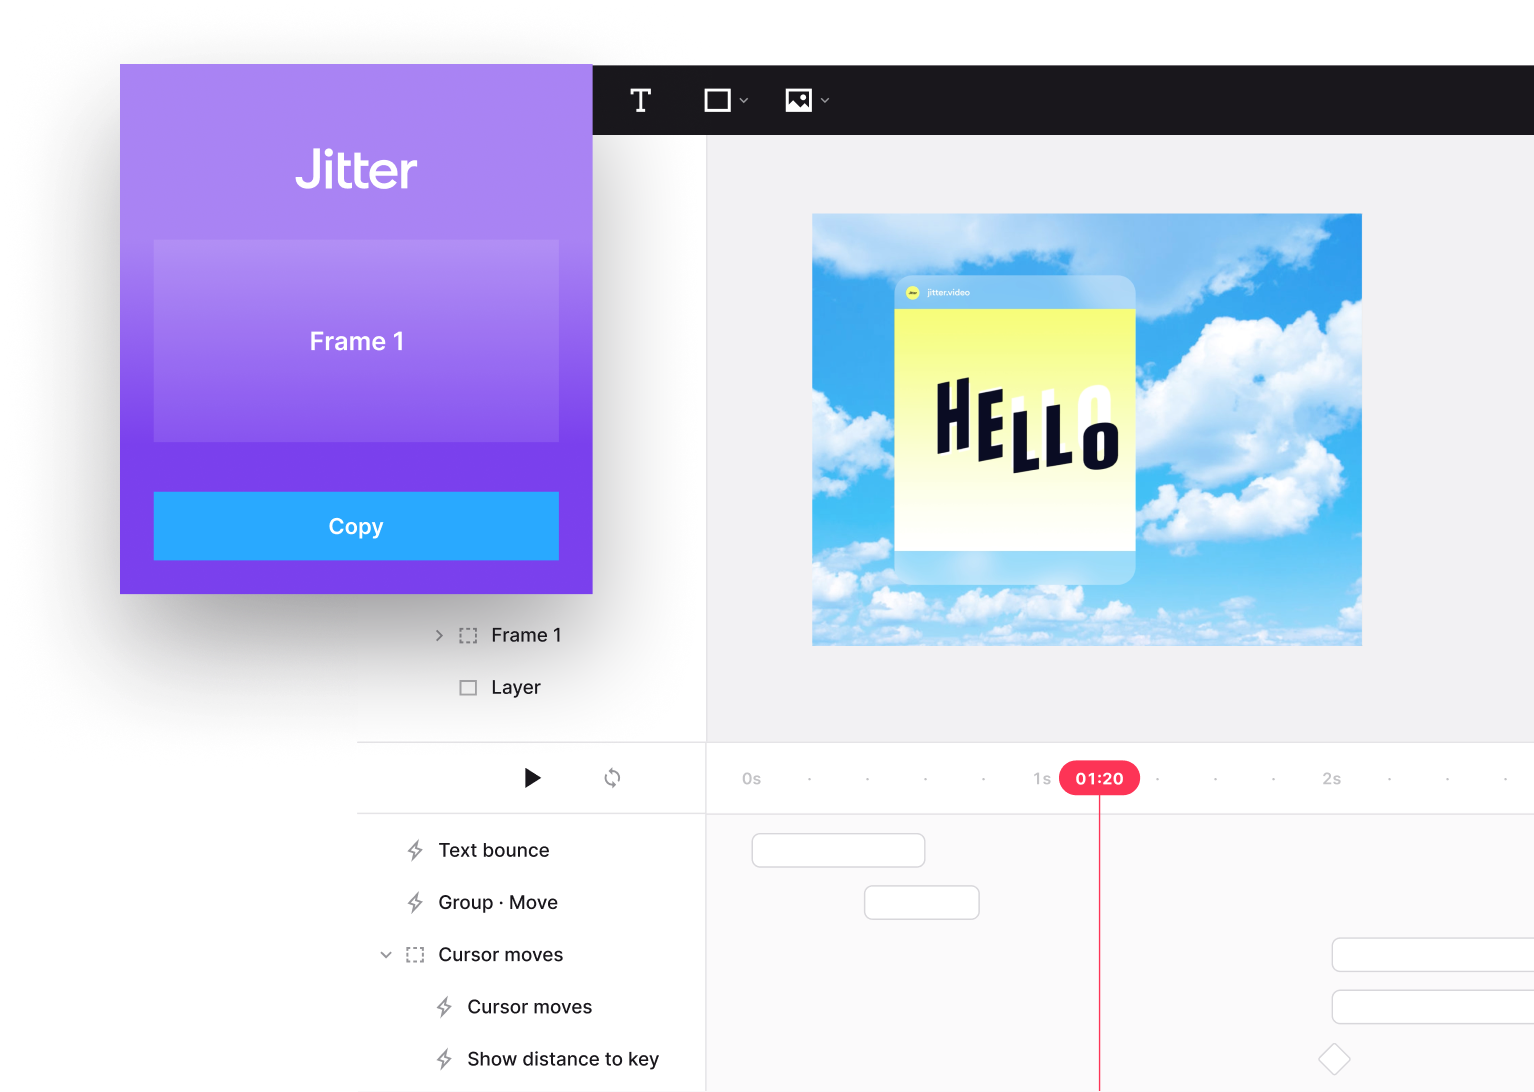Viewport: 1534px width, 1092px height.
Task: Select the Text bounce animation row
Action: click(494, 851)
